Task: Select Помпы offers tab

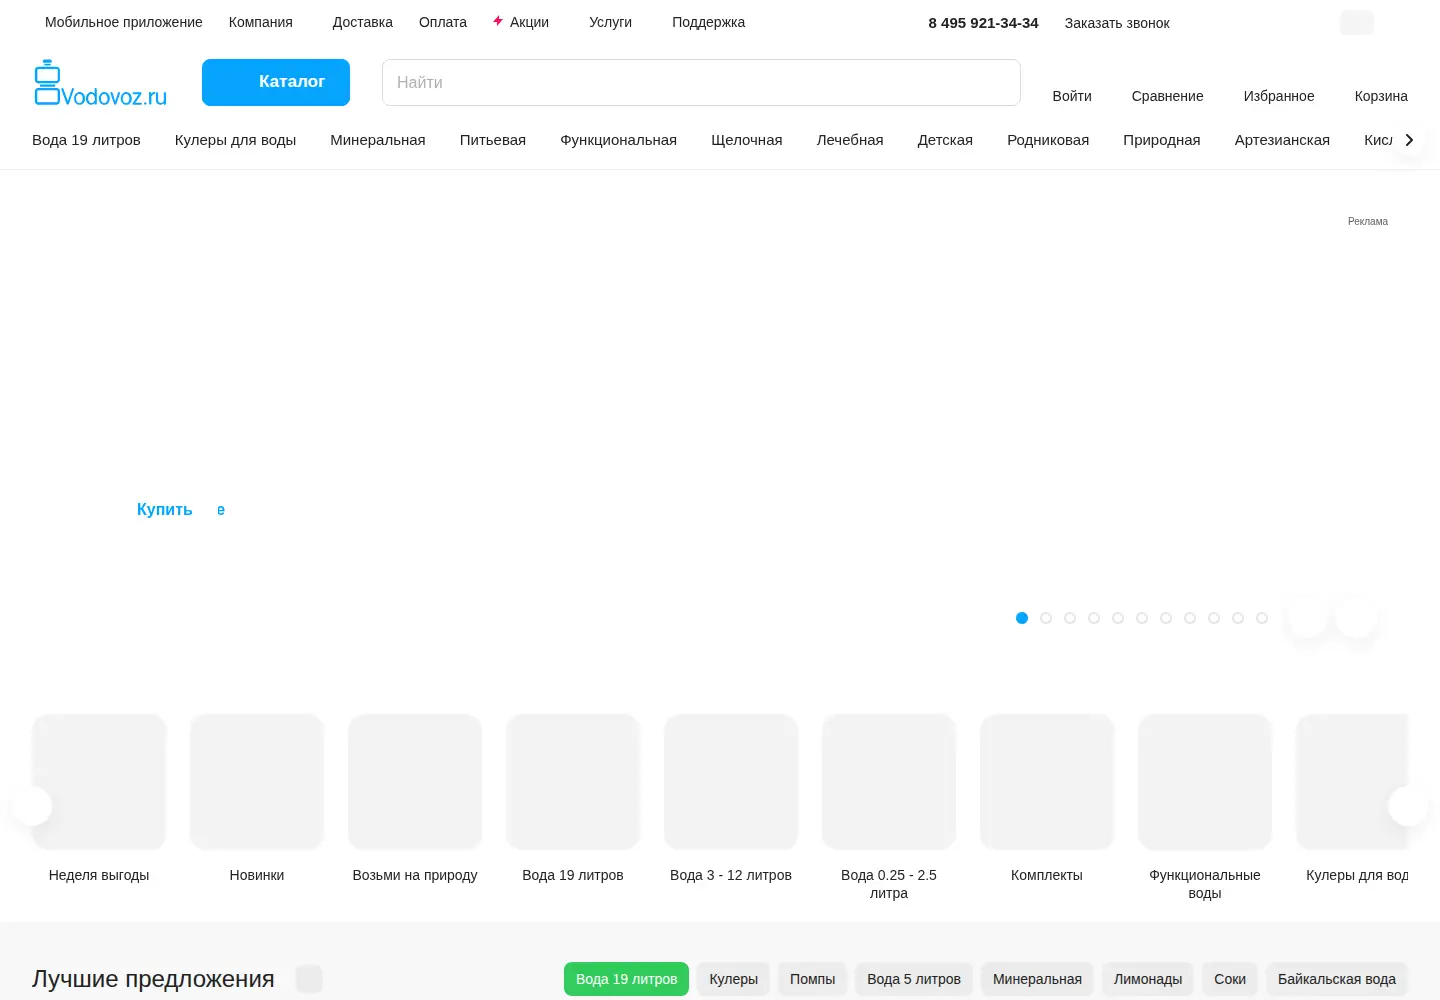Action: 813,979
